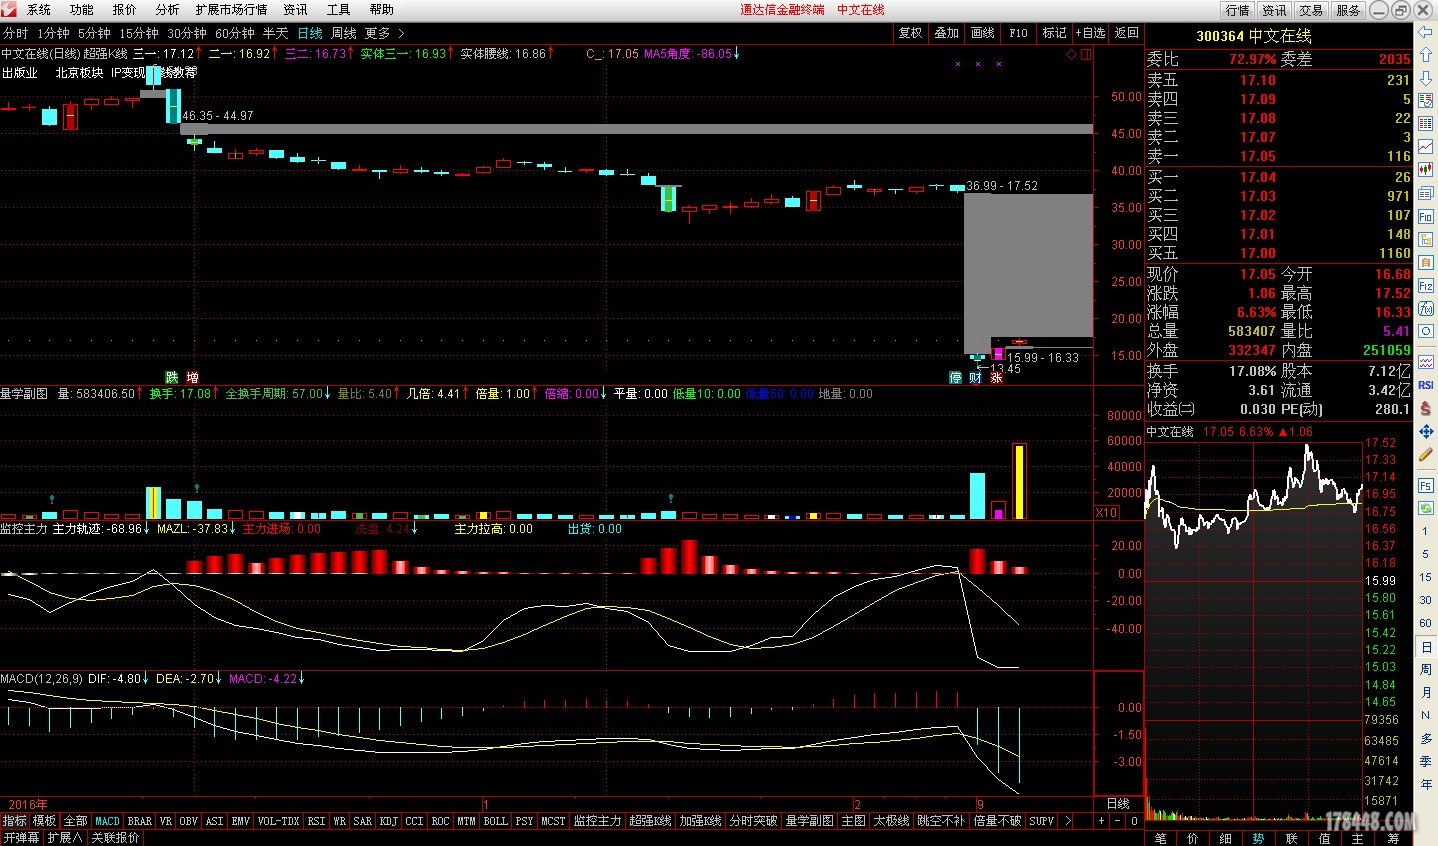Click the 画线 drawing button
Image resolution: width=1438 pixels, height=846 pixels.
click(983, 33)
